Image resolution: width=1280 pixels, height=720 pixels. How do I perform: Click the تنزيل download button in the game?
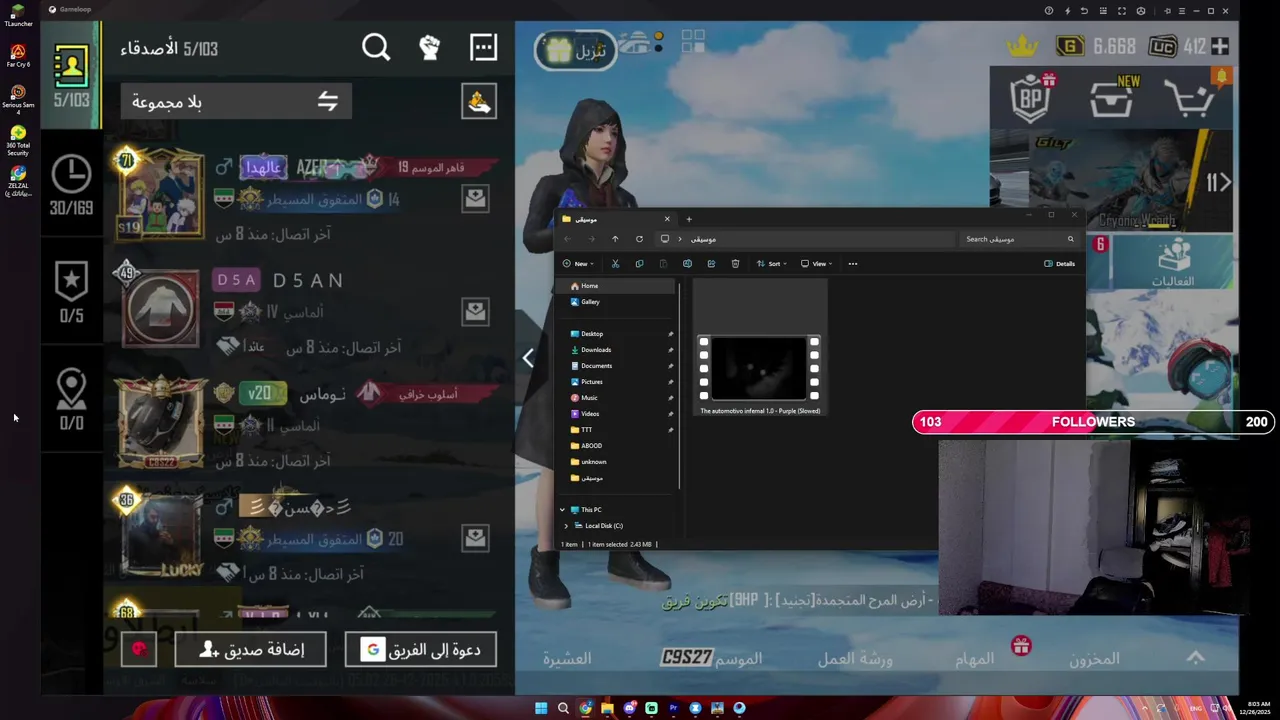(575, 50)
